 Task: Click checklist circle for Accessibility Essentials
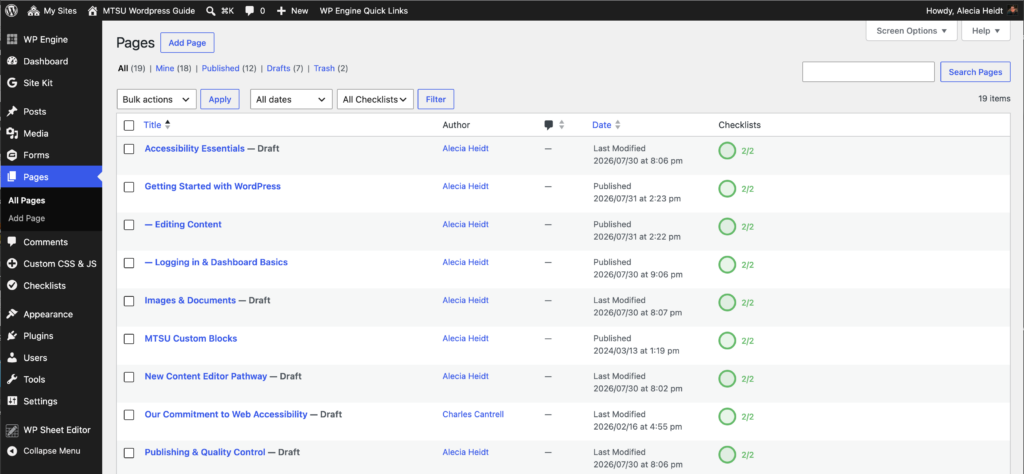point(727,151)
